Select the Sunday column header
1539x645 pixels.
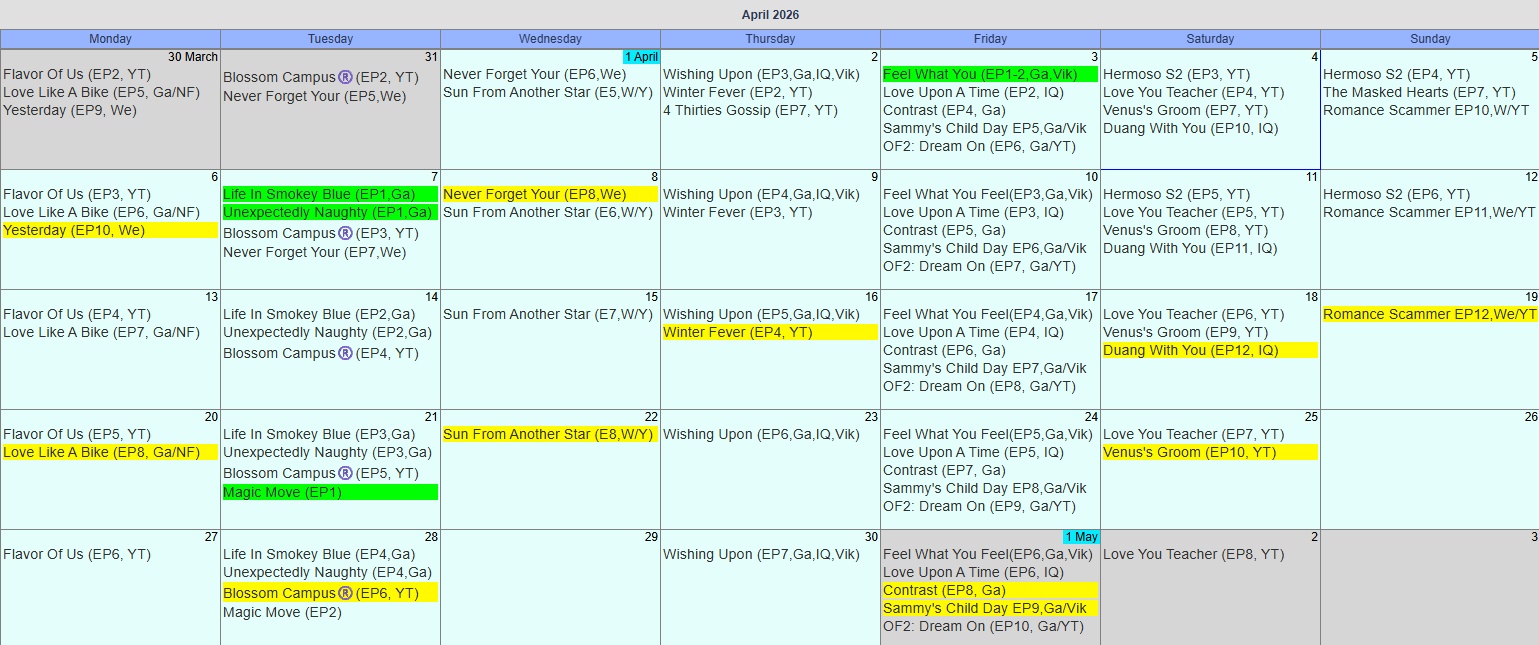[x=1430, y=39]
